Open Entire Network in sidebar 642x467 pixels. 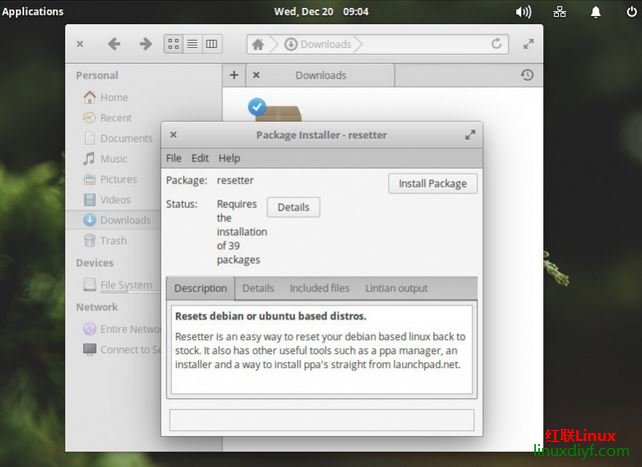pos(113,329)
